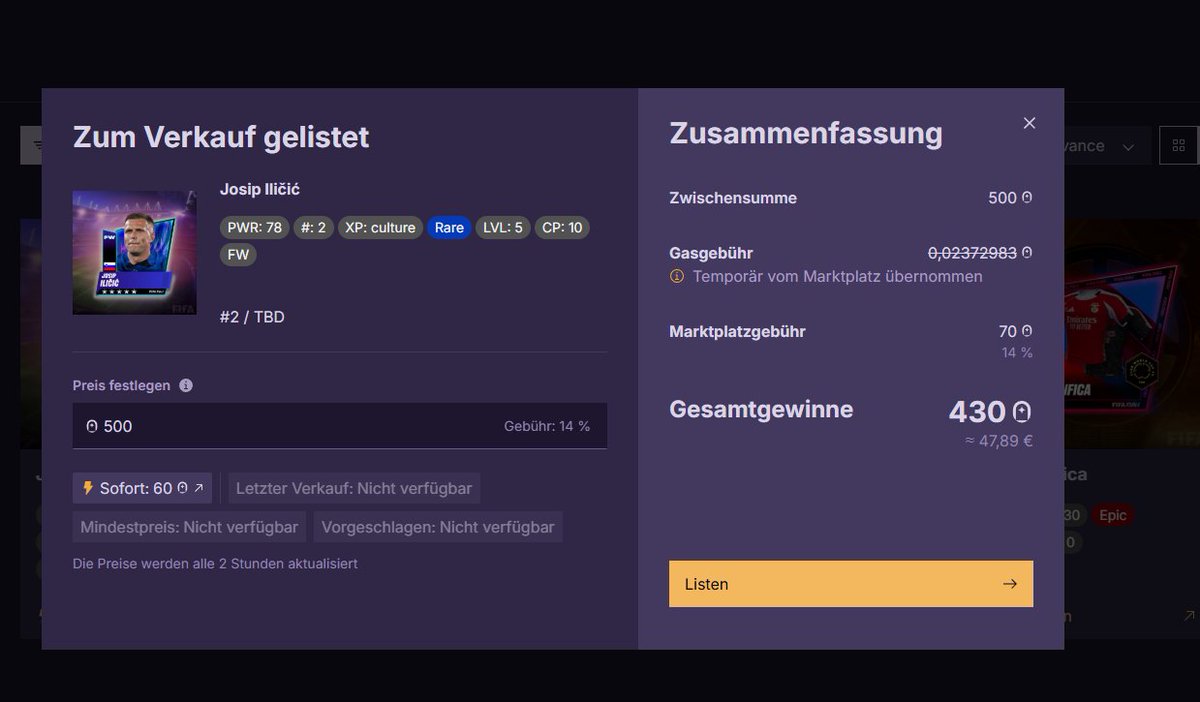The image size is (1200, 702).
Task: Close the listing dialog with X
Action: click(x=1029, y=123)
